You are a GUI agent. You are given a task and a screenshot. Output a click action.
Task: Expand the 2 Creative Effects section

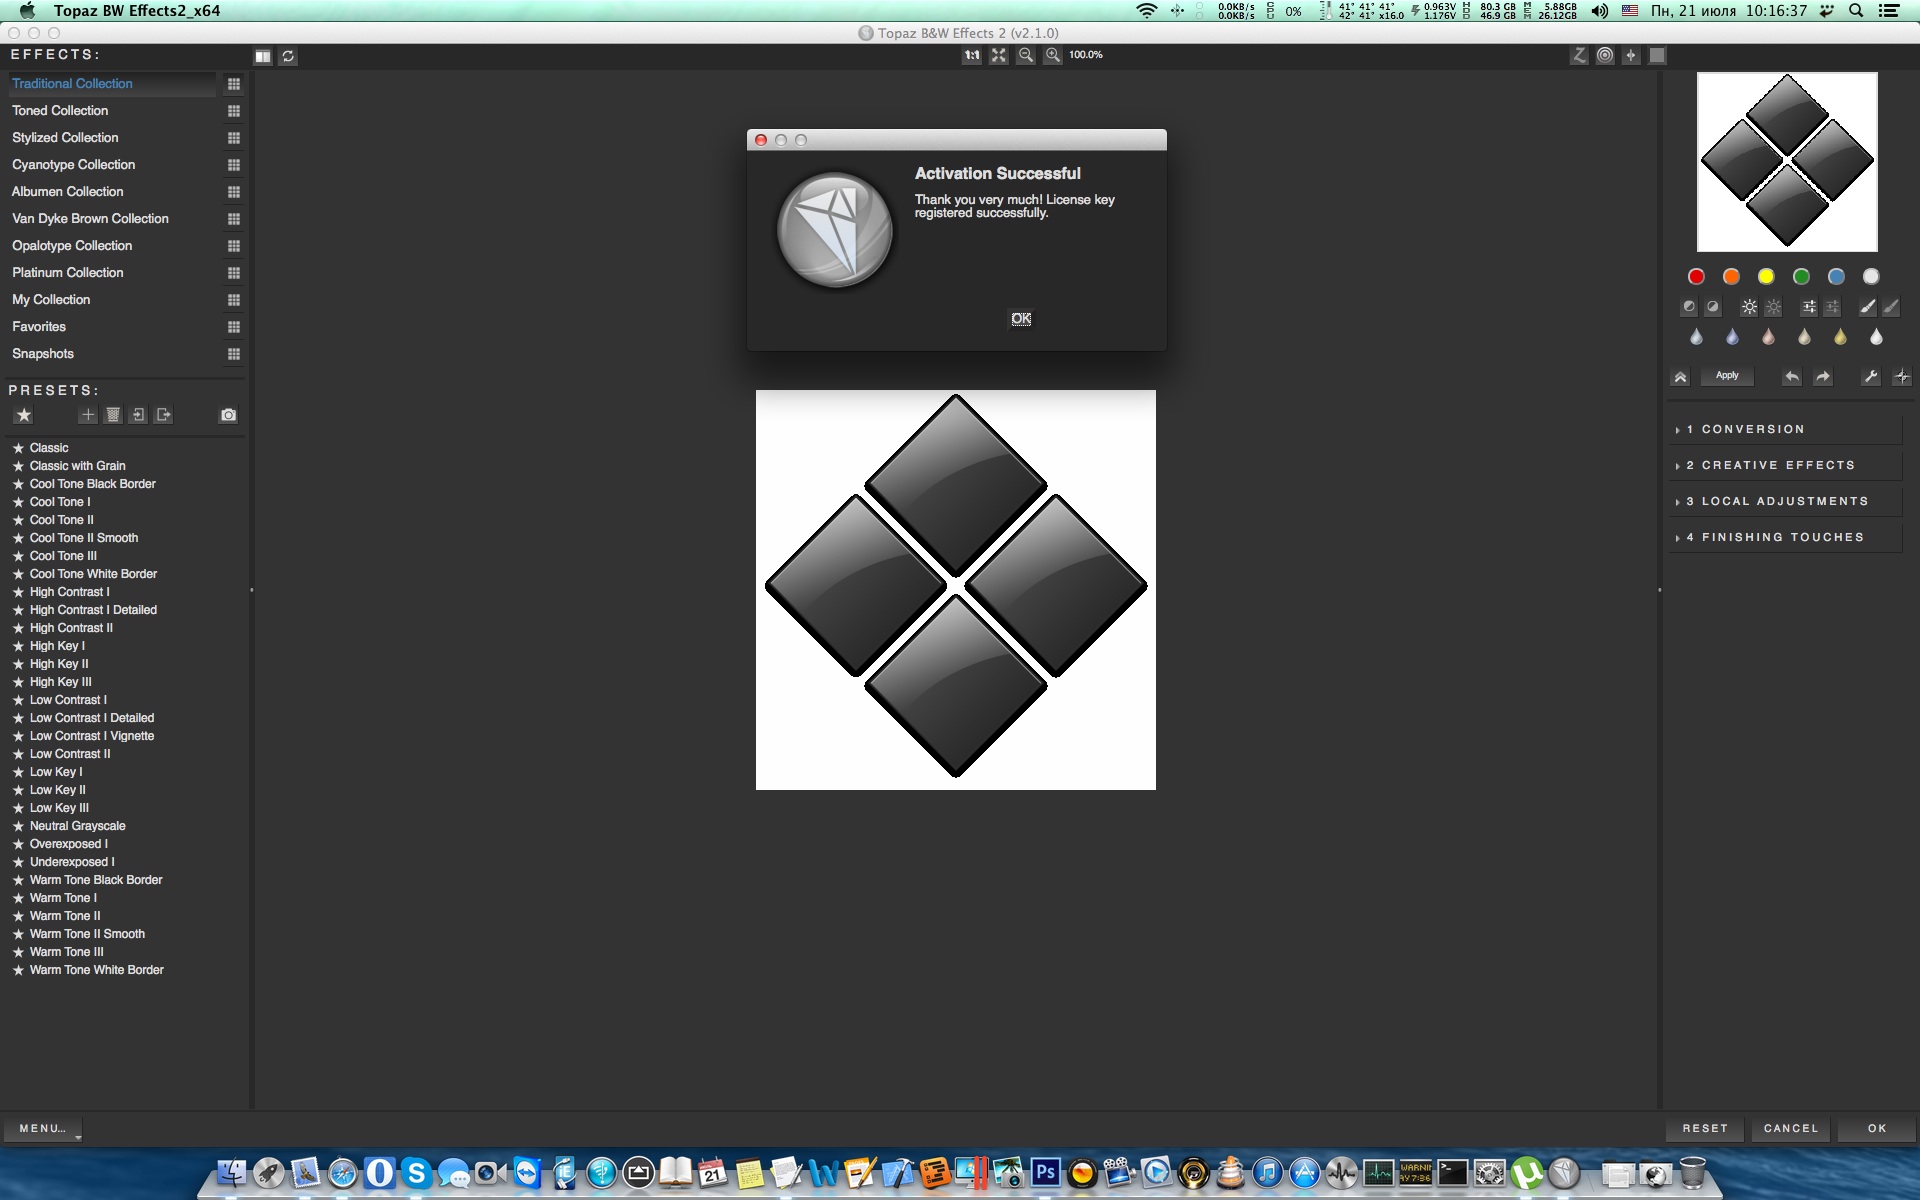[1784, 465]
